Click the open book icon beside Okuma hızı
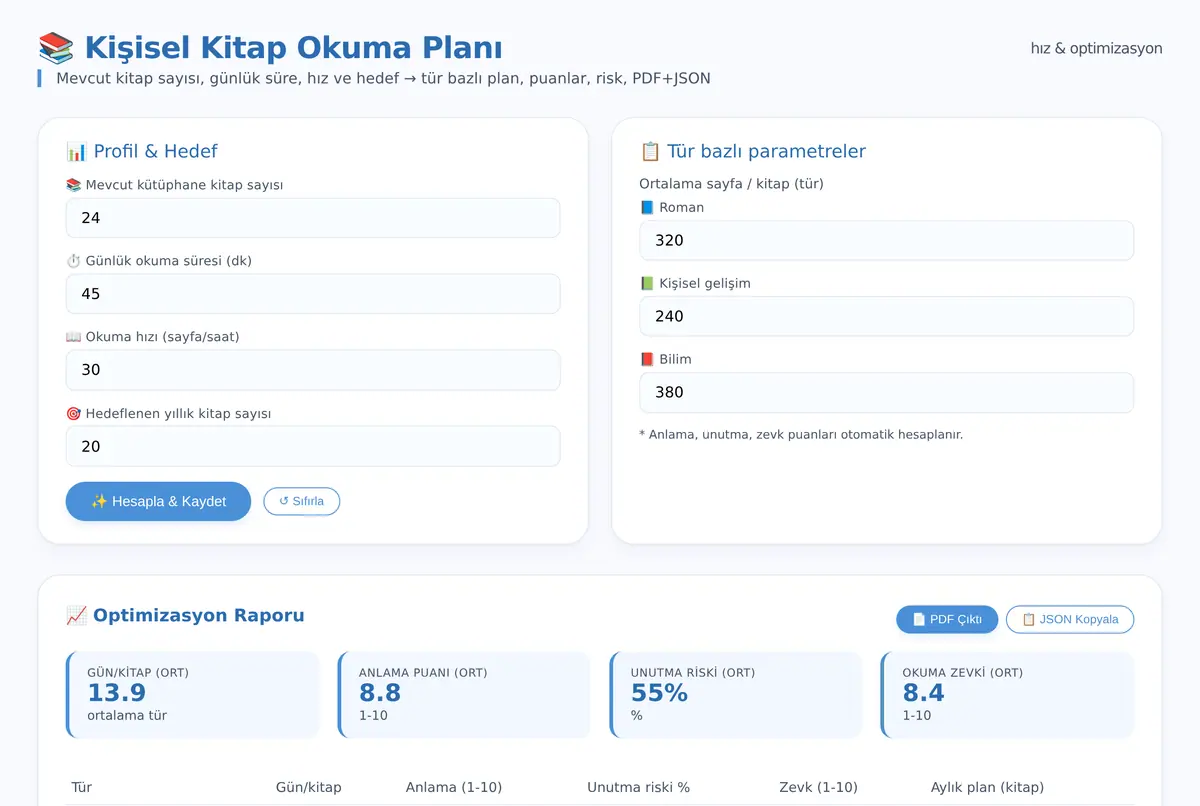 [x=73, y=337]
